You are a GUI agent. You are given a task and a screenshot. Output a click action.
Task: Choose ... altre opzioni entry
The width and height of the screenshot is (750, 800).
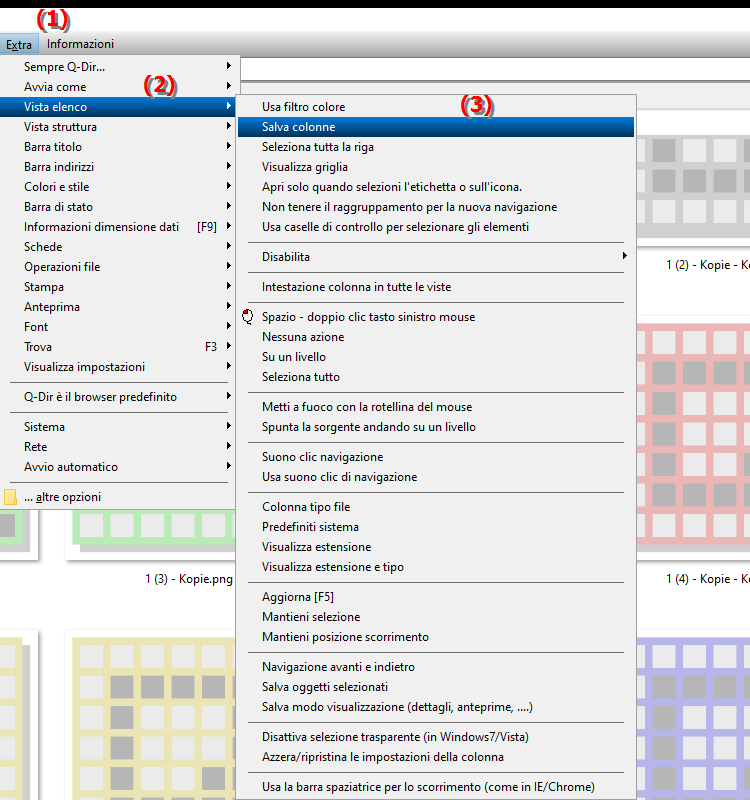(118, 497)
